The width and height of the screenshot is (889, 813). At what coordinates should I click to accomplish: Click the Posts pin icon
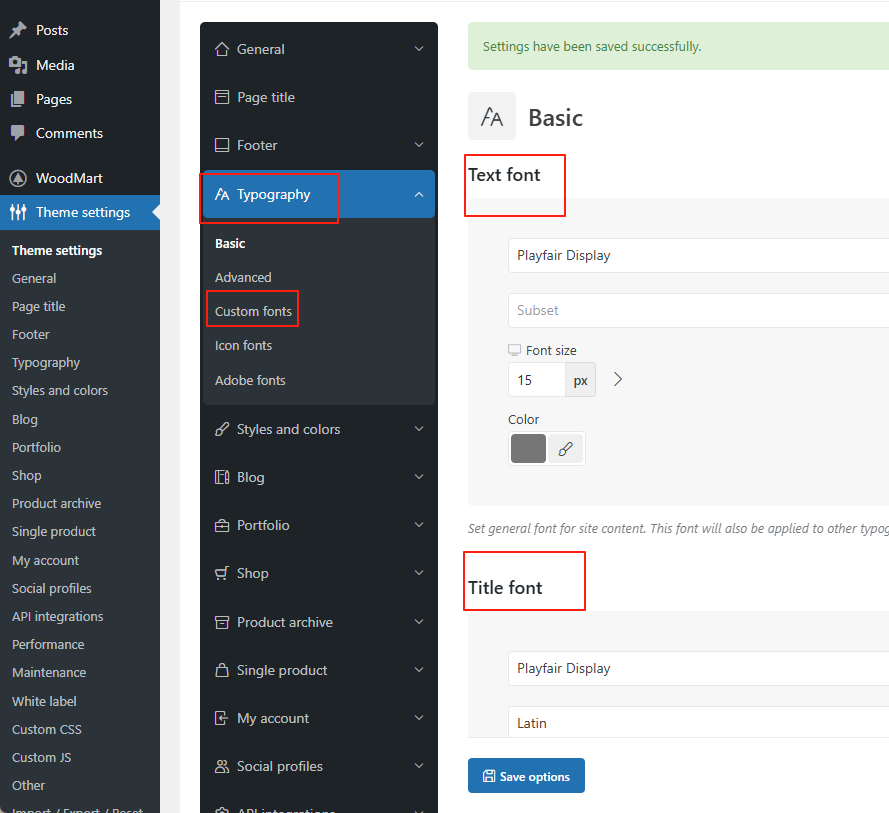point(18,30)
